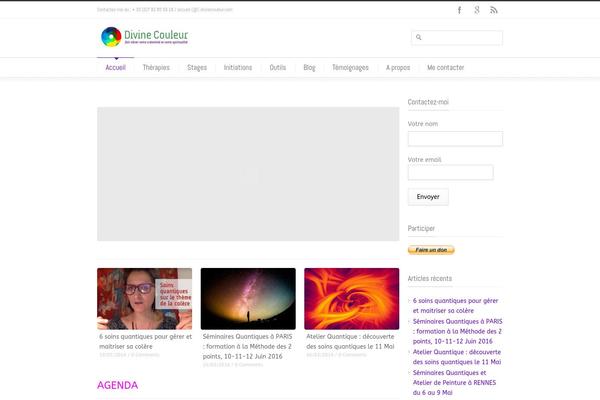Viewport: 600px width, 400px height.
Task: Click the Contactez-moi sidebar heading
Action: (x=428, y=102)
